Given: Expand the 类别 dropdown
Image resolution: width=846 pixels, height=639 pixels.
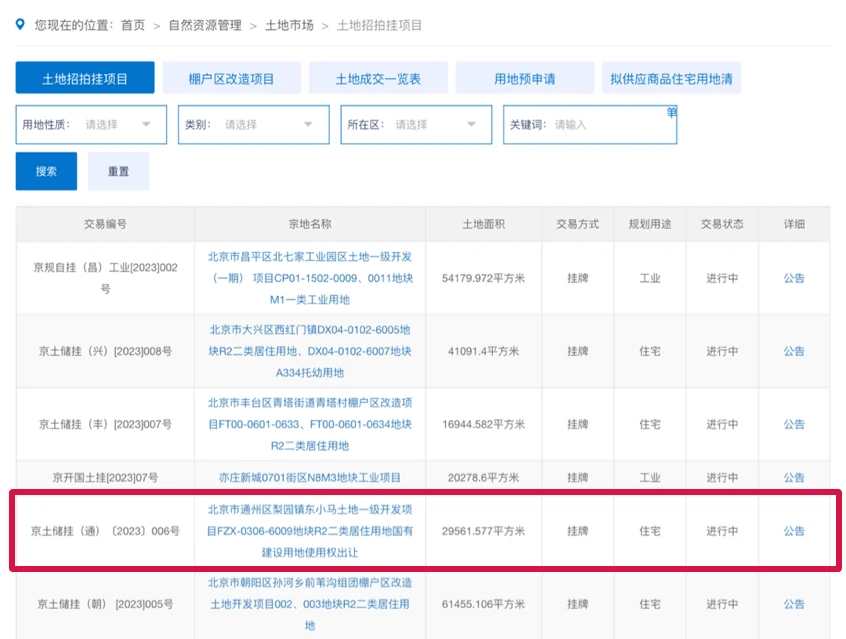Looking at the screenshot, I should (254, 125).
